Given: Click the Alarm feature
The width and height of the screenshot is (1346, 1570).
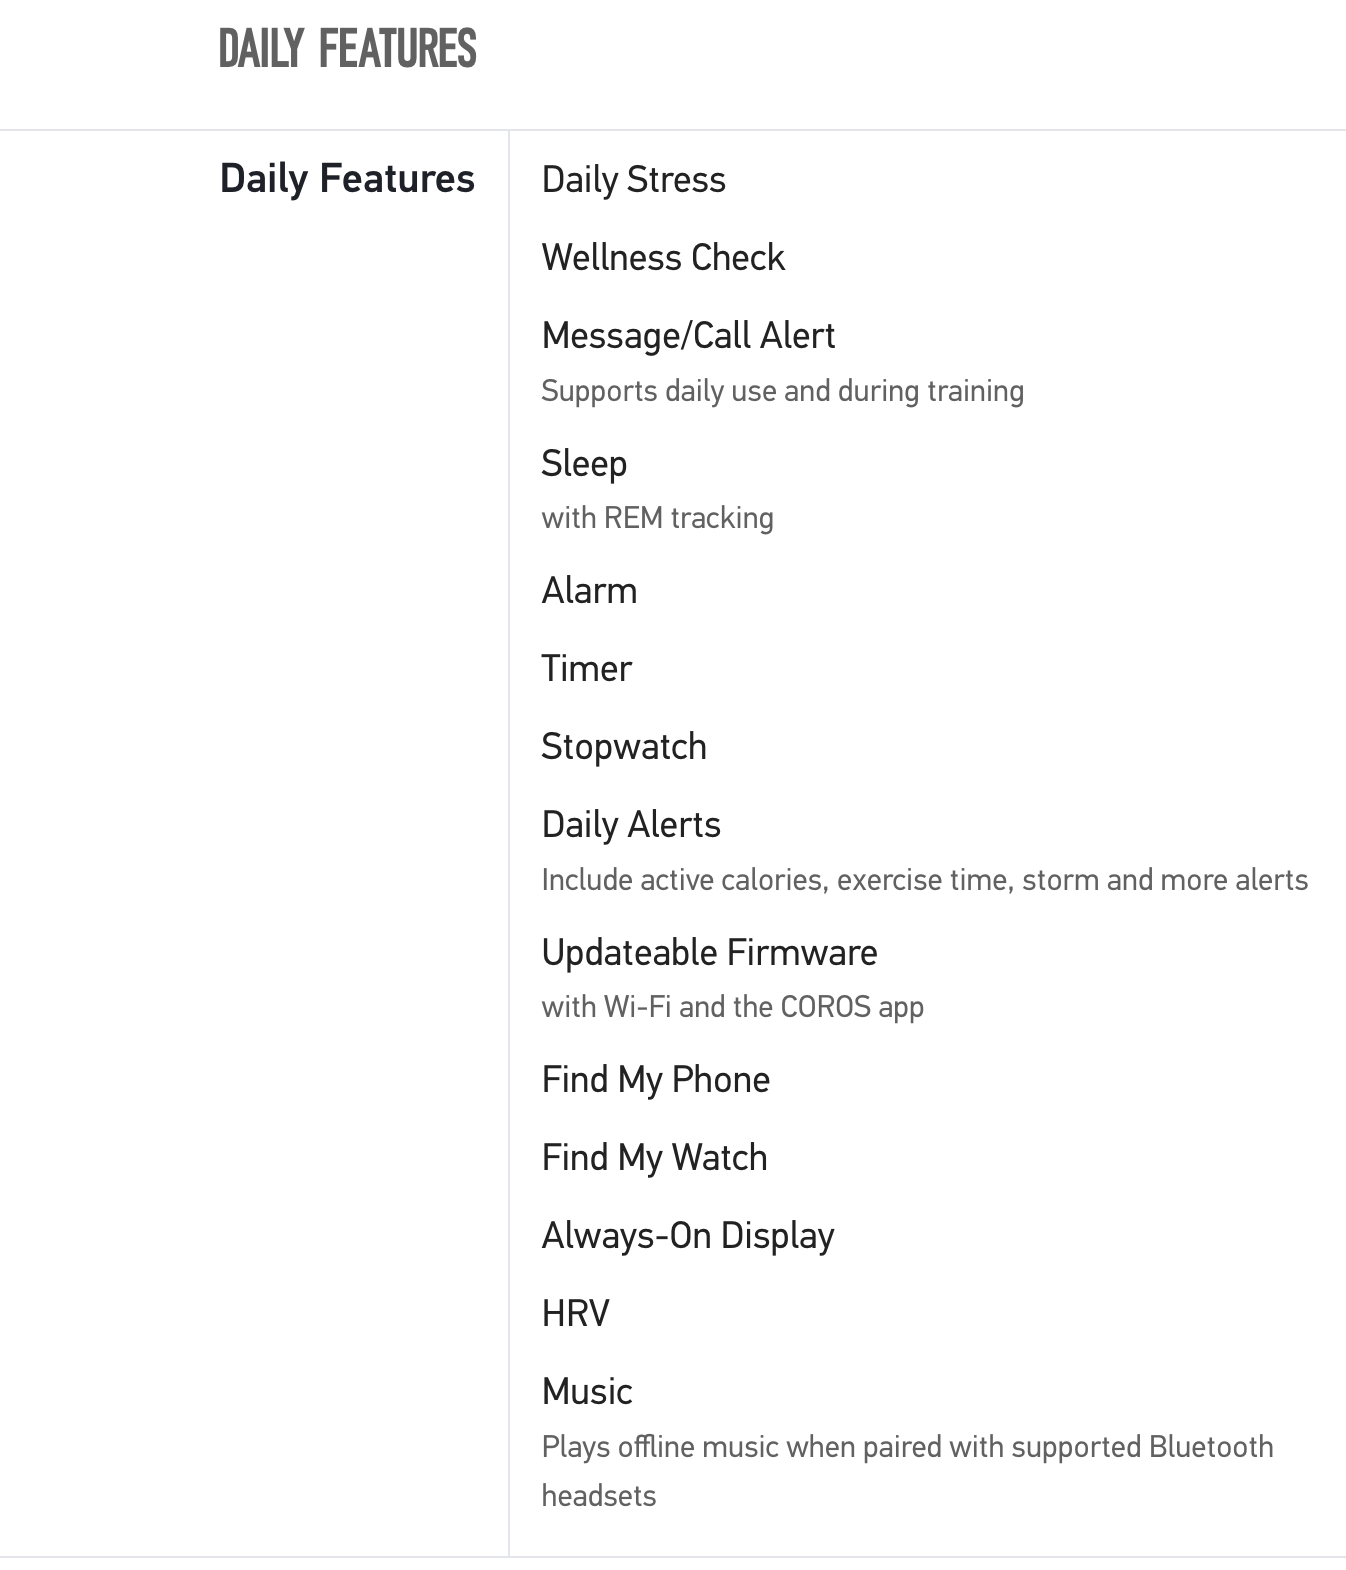Looking at the screenshot, I should coord(589,591).
